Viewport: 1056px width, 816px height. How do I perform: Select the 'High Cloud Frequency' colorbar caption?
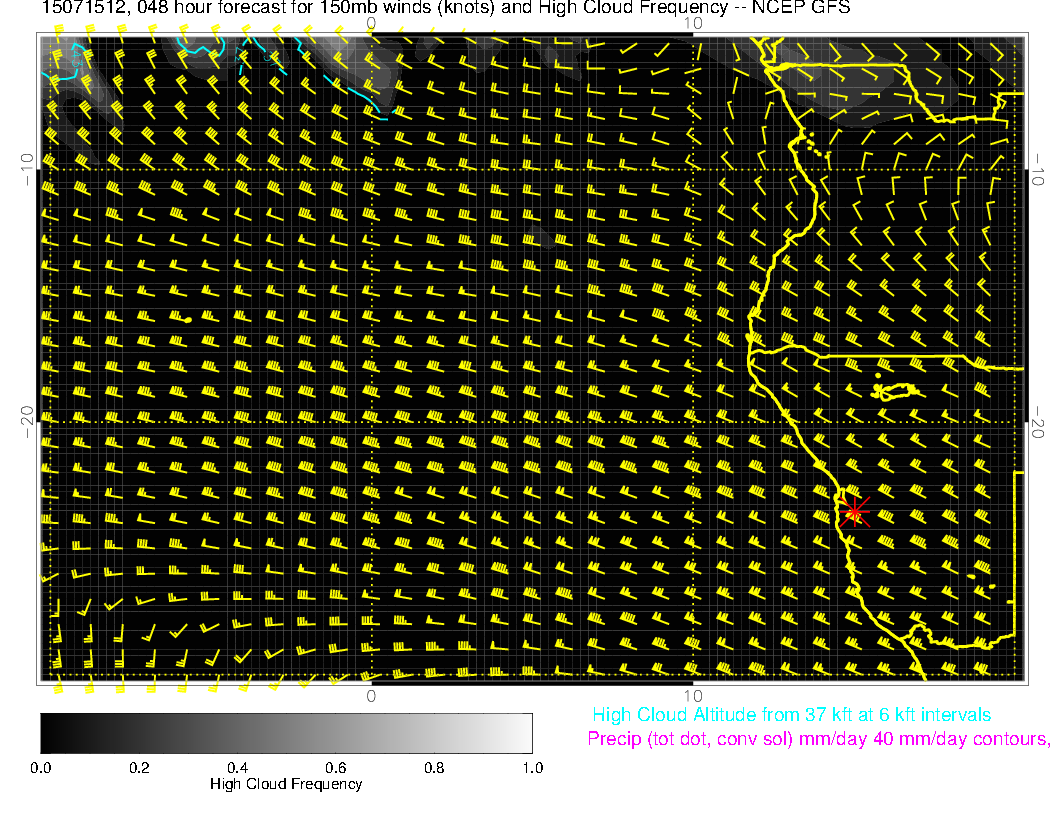[286, 784]
